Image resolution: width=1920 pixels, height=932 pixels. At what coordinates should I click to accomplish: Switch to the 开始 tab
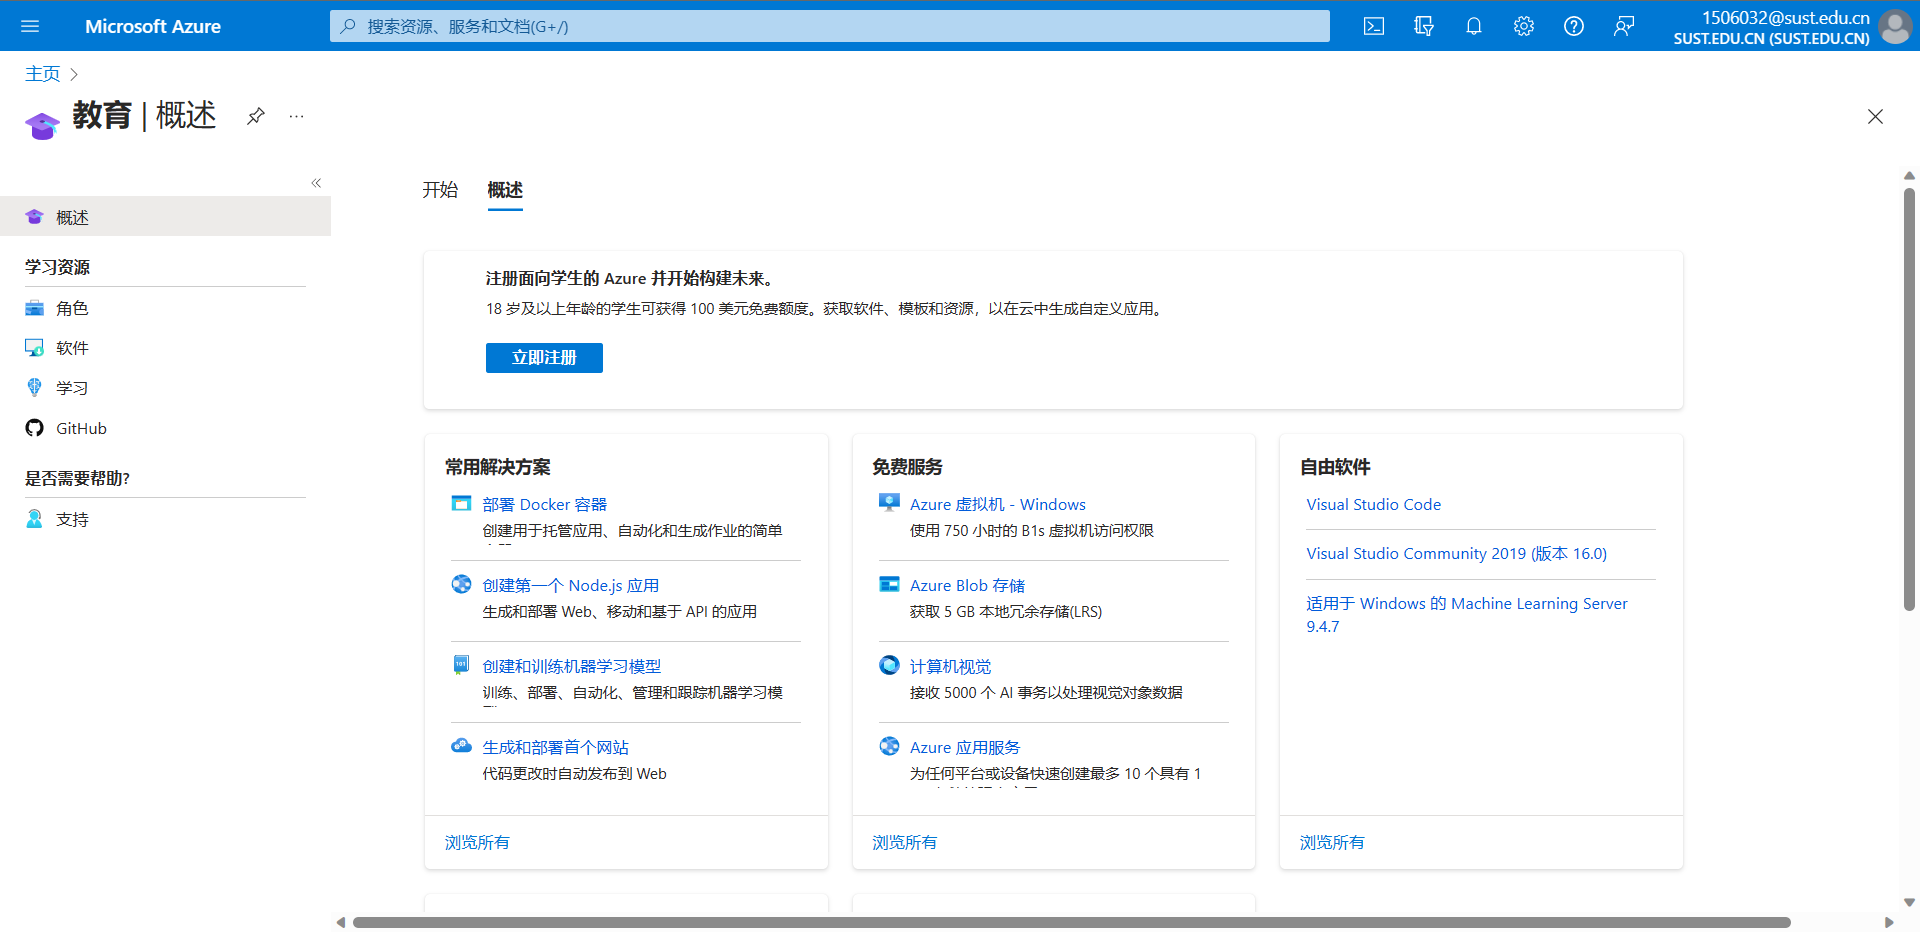coord(440,190)
